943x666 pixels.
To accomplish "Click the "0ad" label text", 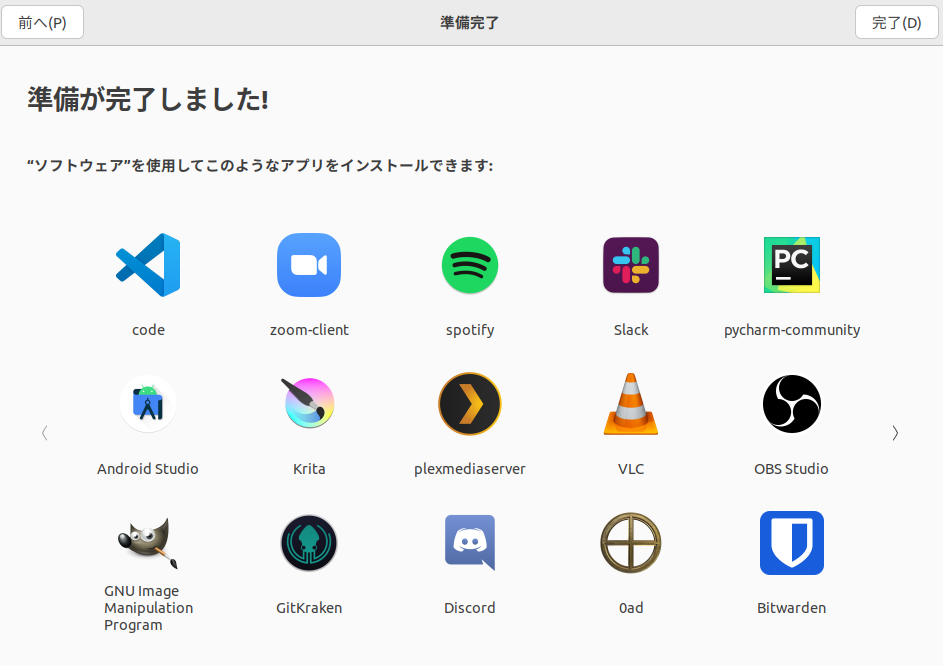I will (631, 608).
